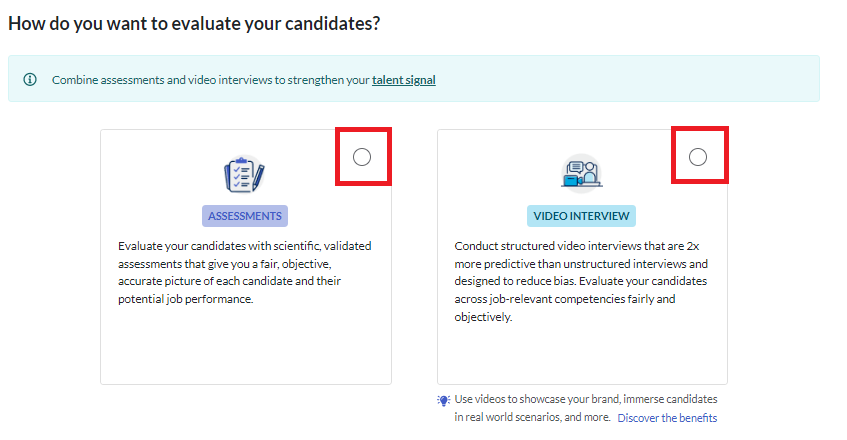Click the Assessments clipboard checklist icon

[x=244, y=174]
